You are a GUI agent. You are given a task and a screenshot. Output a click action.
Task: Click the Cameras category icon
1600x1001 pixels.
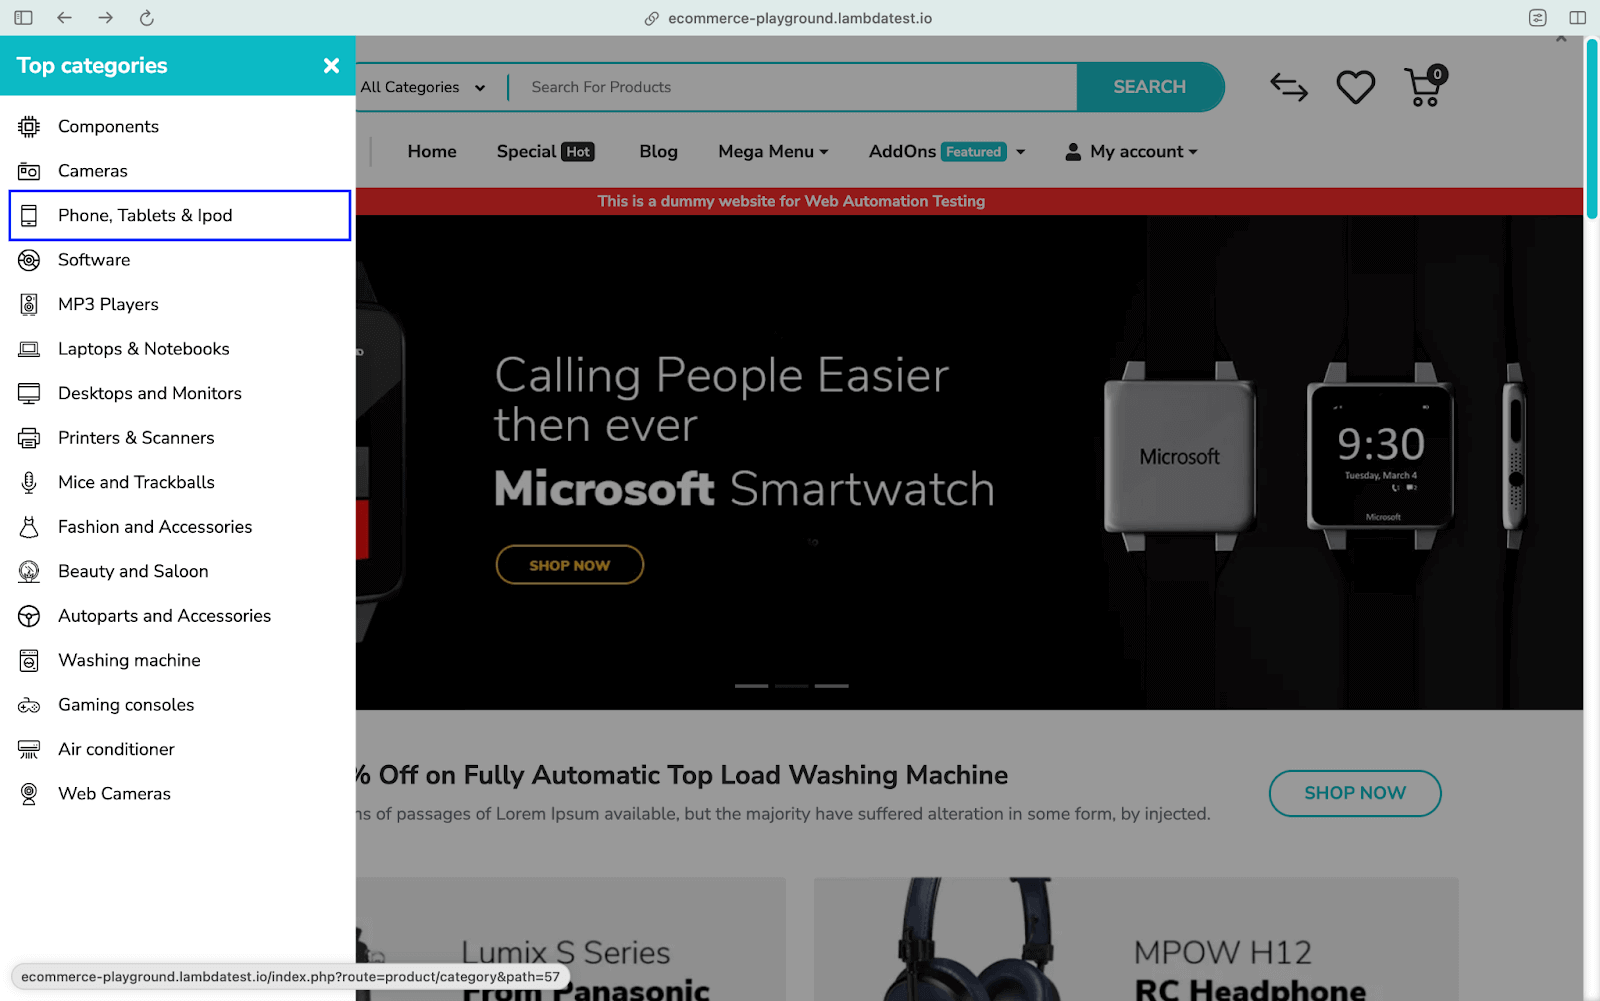[x=29, y=171]
